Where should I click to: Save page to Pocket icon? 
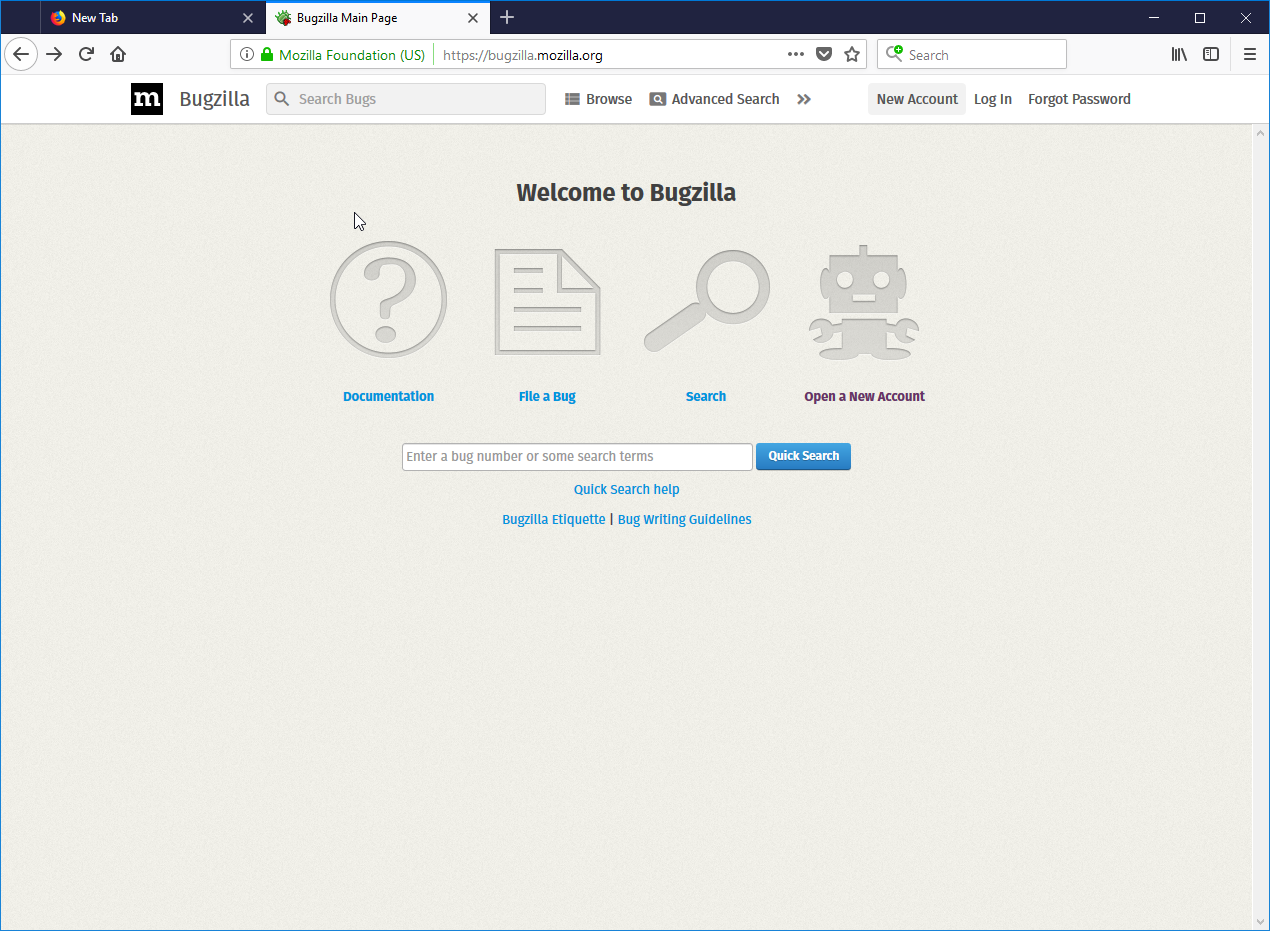pos(824,55)
